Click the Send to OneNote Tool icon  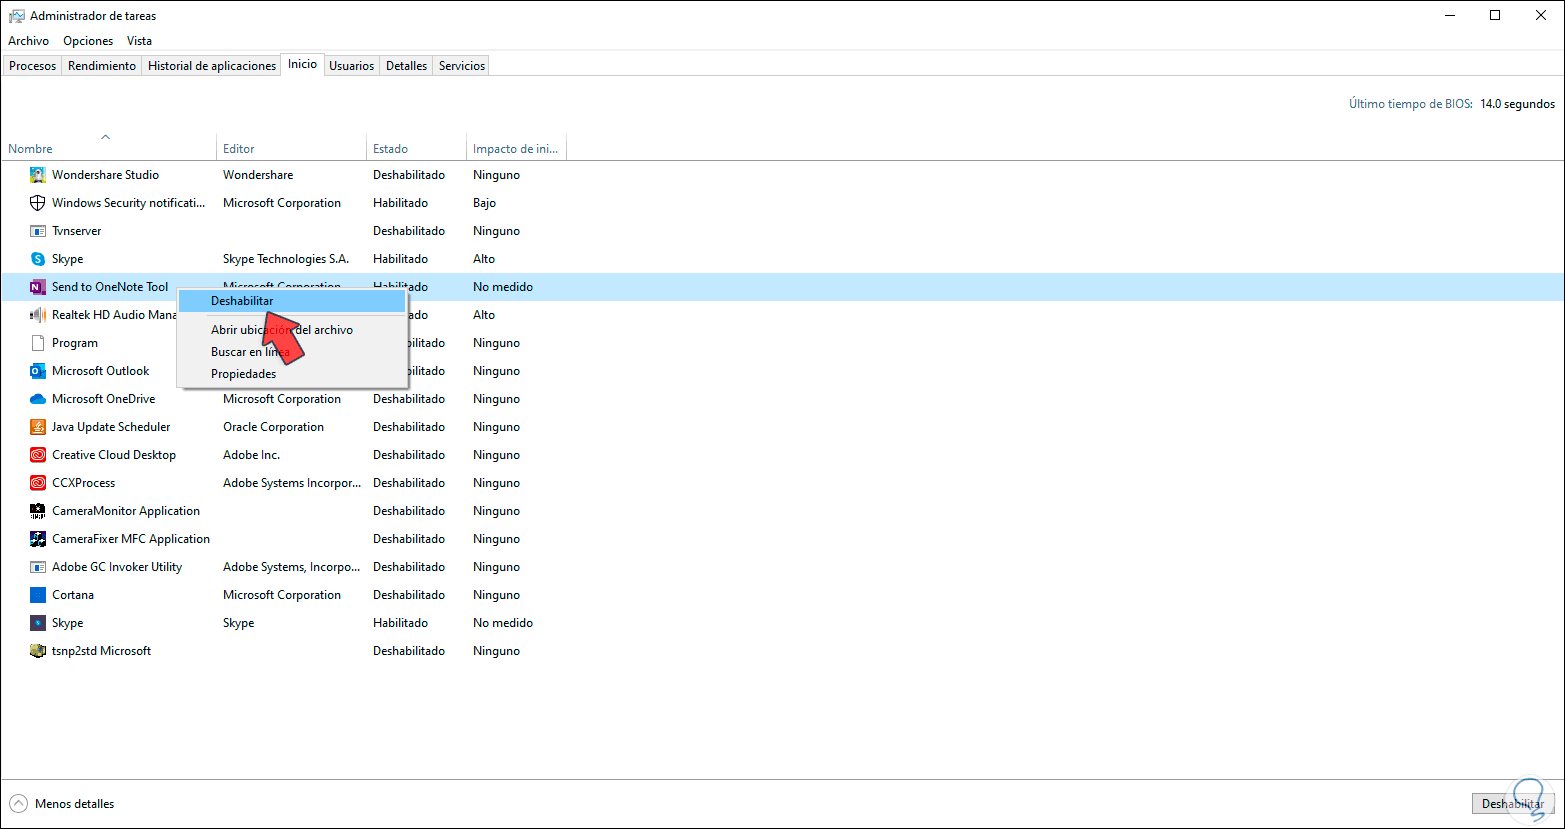(x=38, y=287)
